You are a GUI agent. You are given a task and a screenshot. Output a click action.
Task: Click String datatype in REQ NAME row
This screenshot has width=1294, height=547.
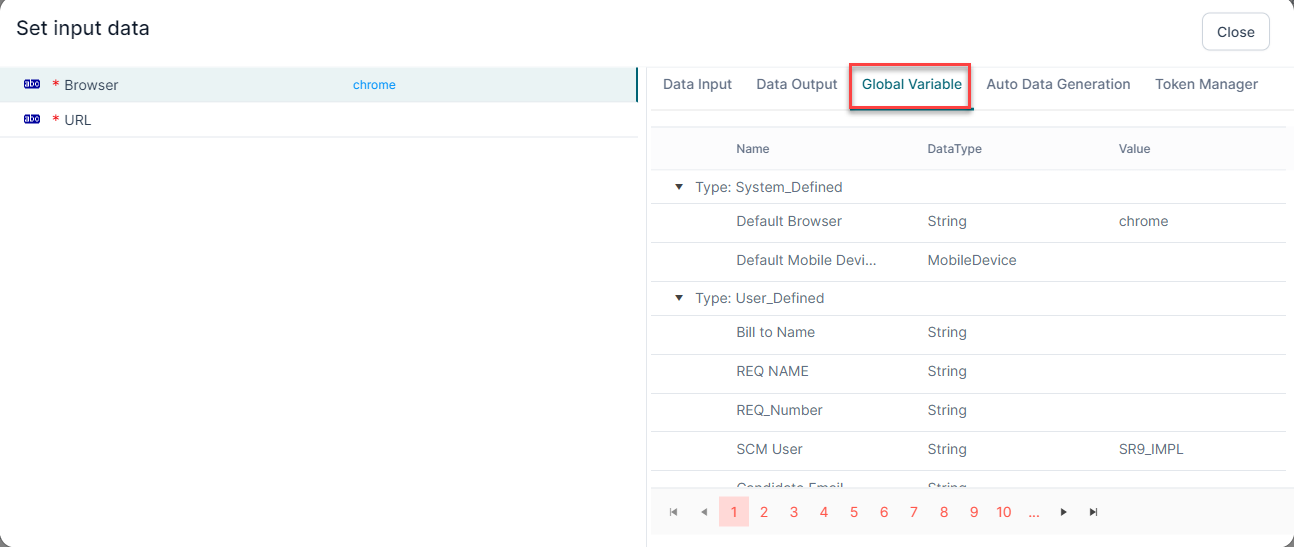click(947, 371)
